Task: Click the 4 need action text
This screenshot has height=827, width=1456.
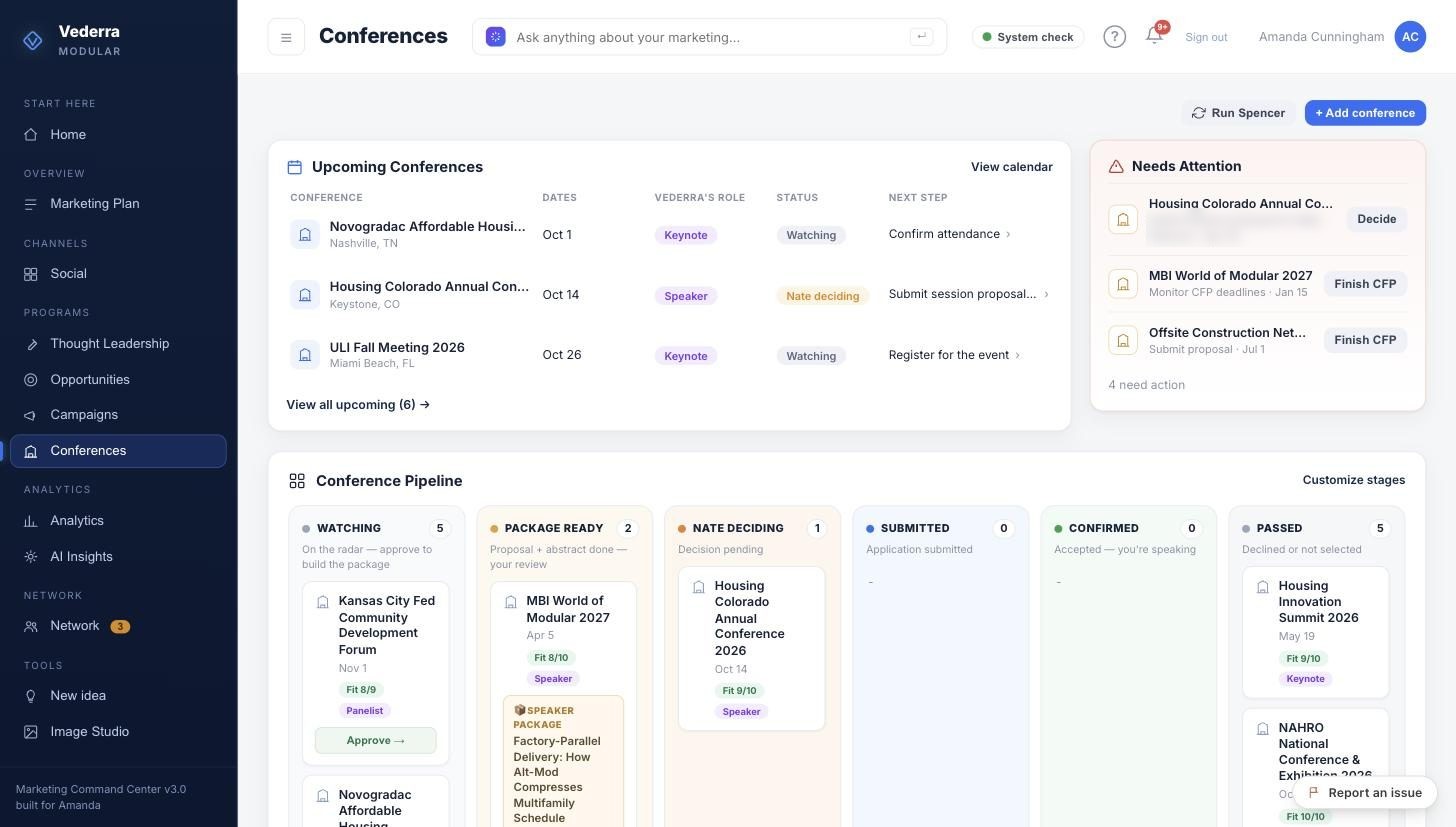Action: [x=1146, y=385]
